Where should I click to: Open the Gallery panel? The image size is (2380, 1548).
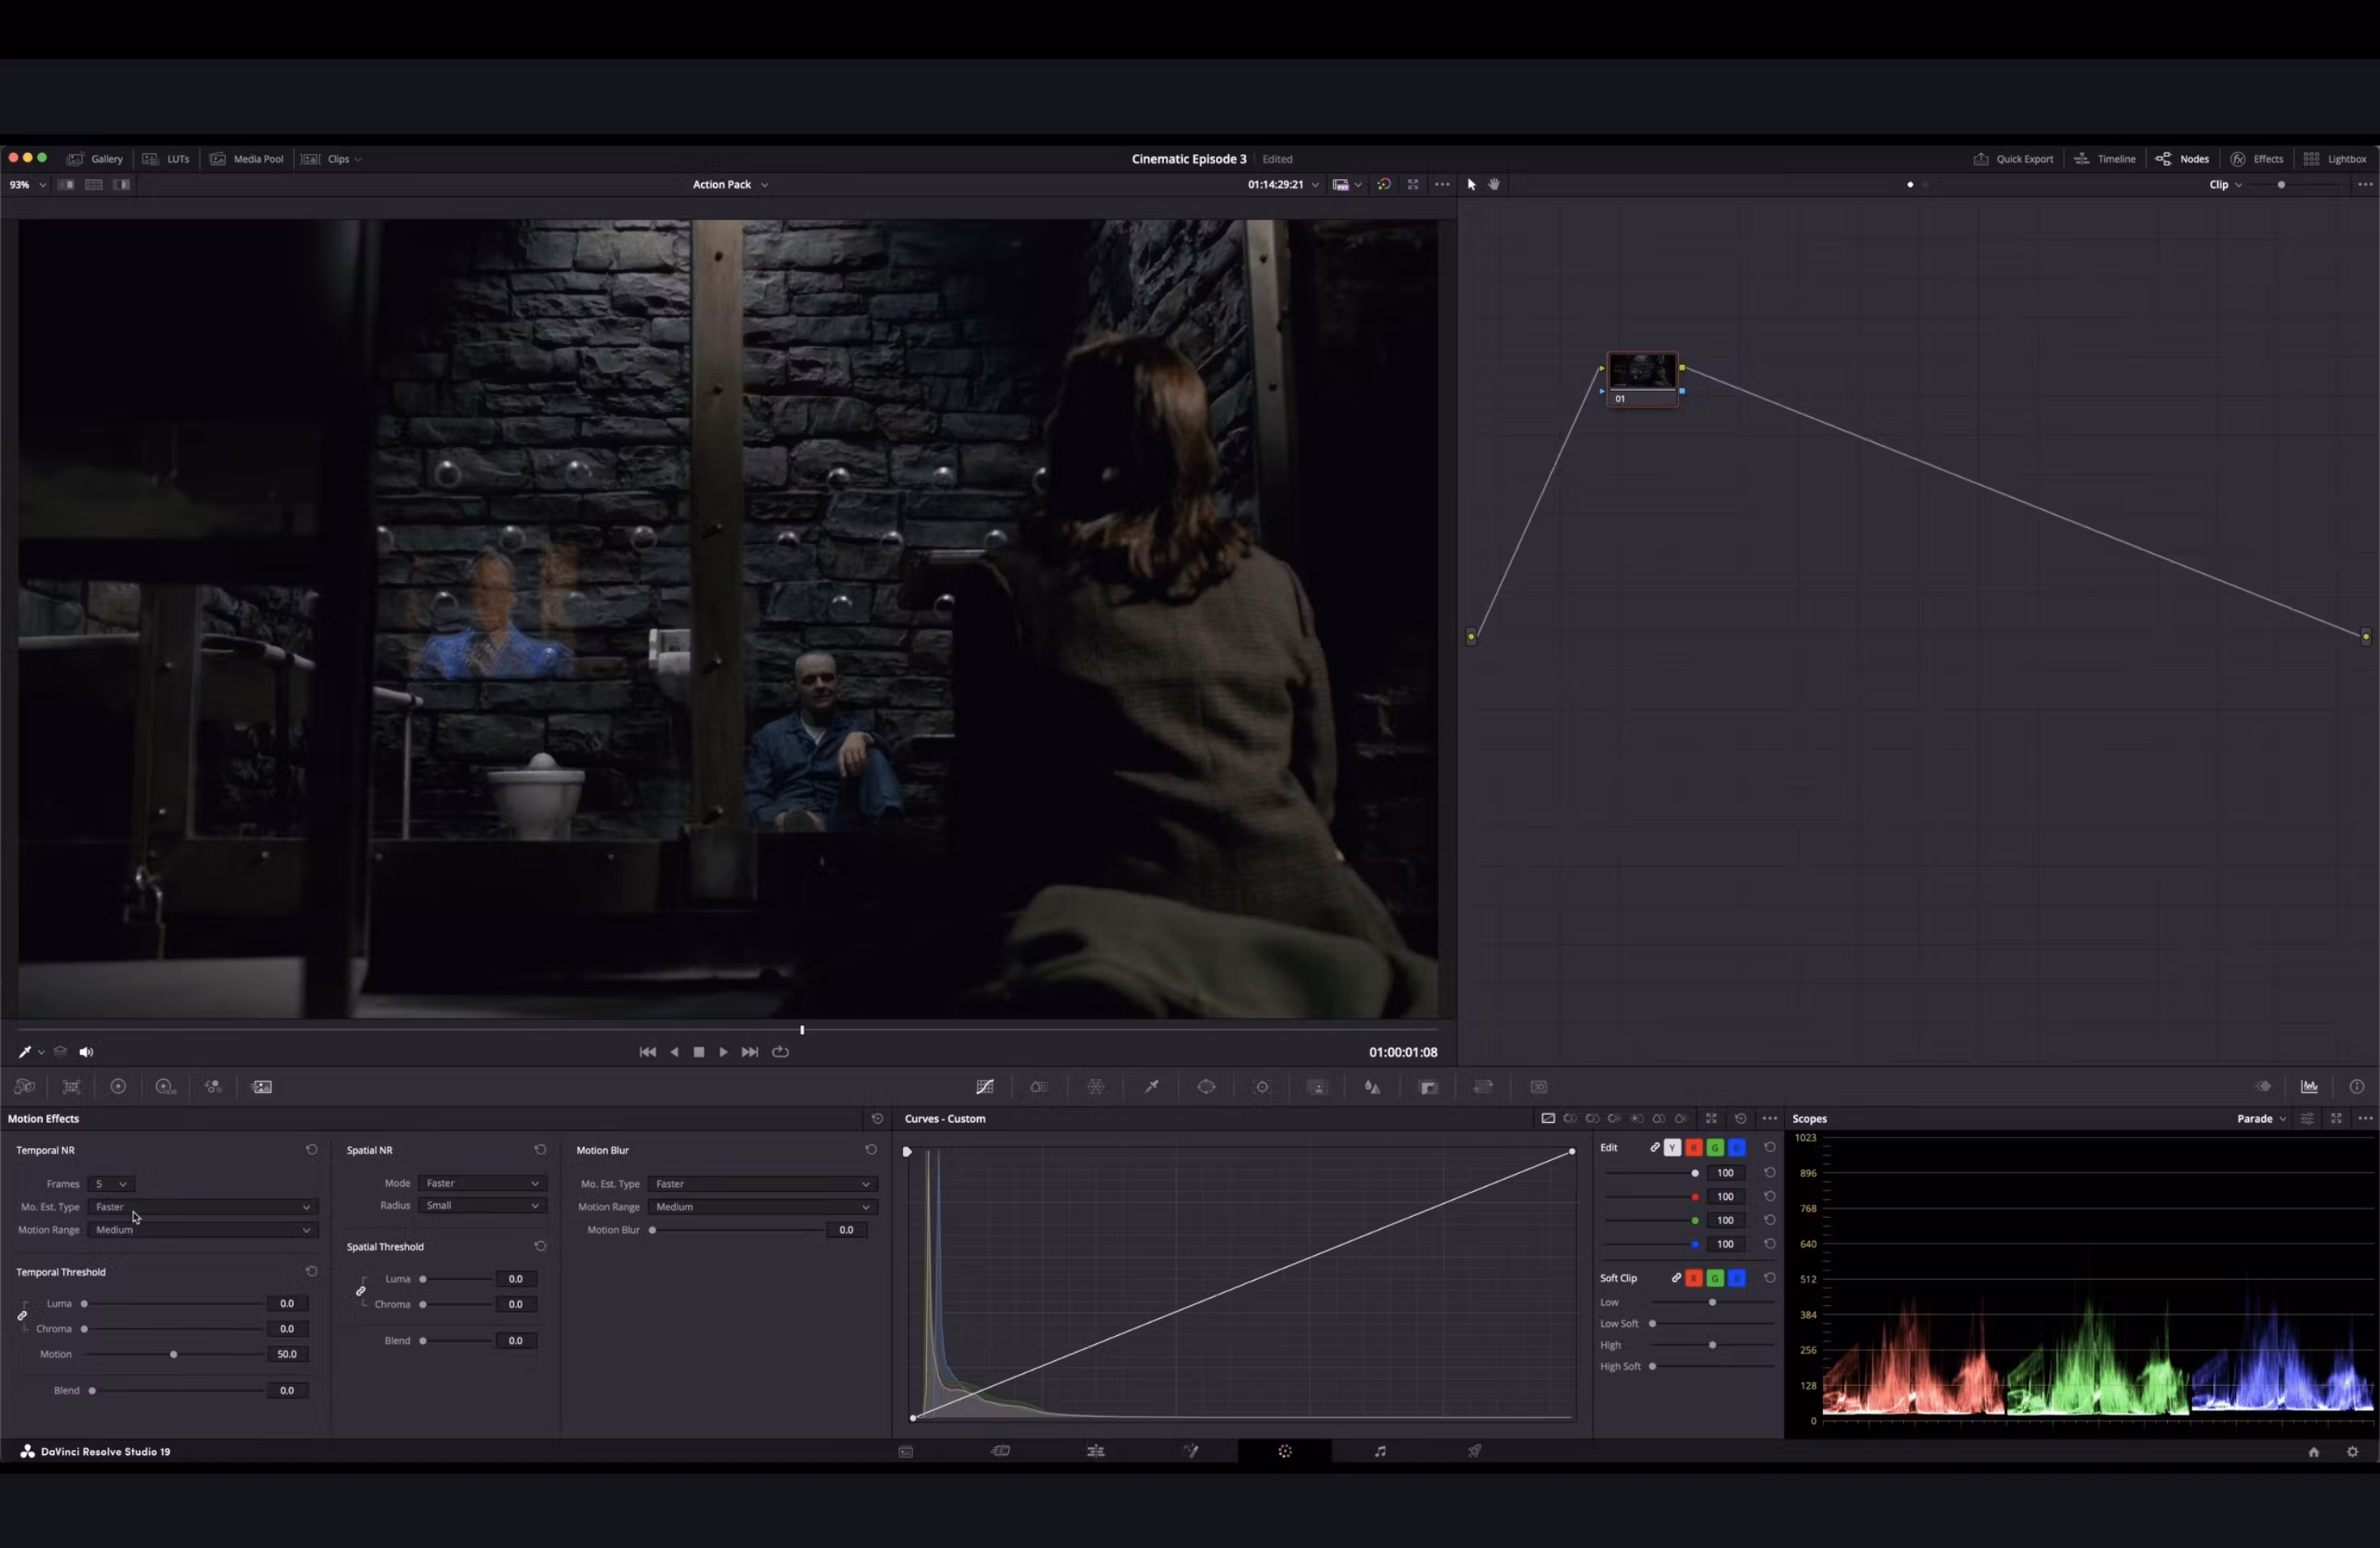pyautogui.click(x=95, y=159)
